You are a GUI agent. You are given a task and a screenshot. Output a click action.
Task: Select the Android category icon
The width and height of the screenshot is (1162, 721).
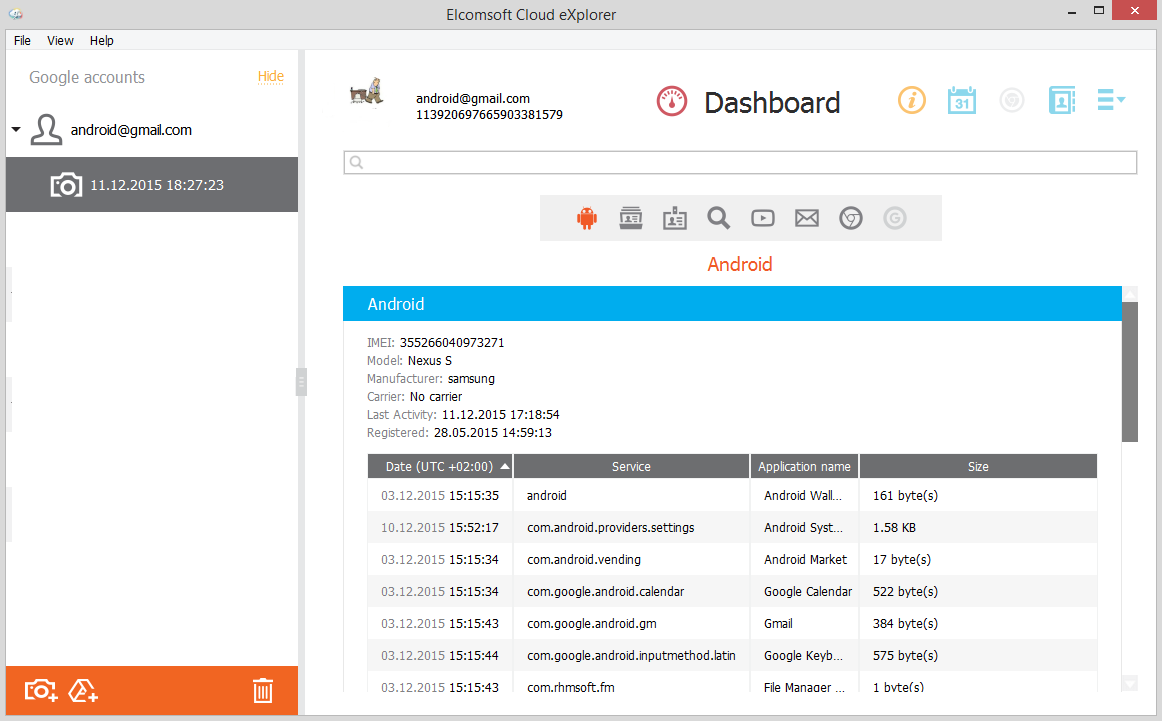(x=587, y=218)
